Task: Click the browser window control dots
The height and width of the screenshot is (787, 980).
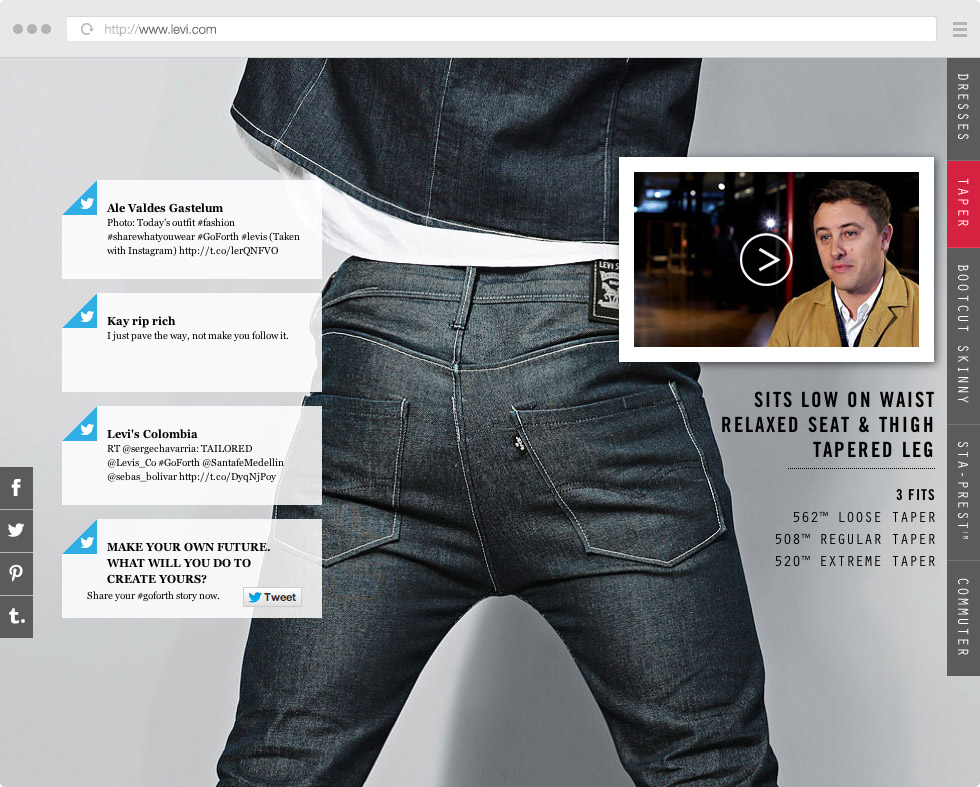Action: pyautogui.click(x=32, y=29)
